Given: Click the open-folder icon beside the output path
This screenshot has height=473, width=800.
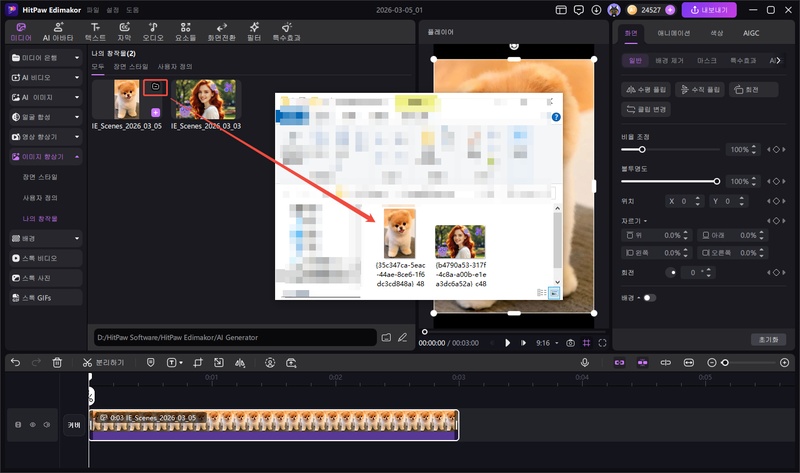Looking at the screenshot, I should pos(385,337).
